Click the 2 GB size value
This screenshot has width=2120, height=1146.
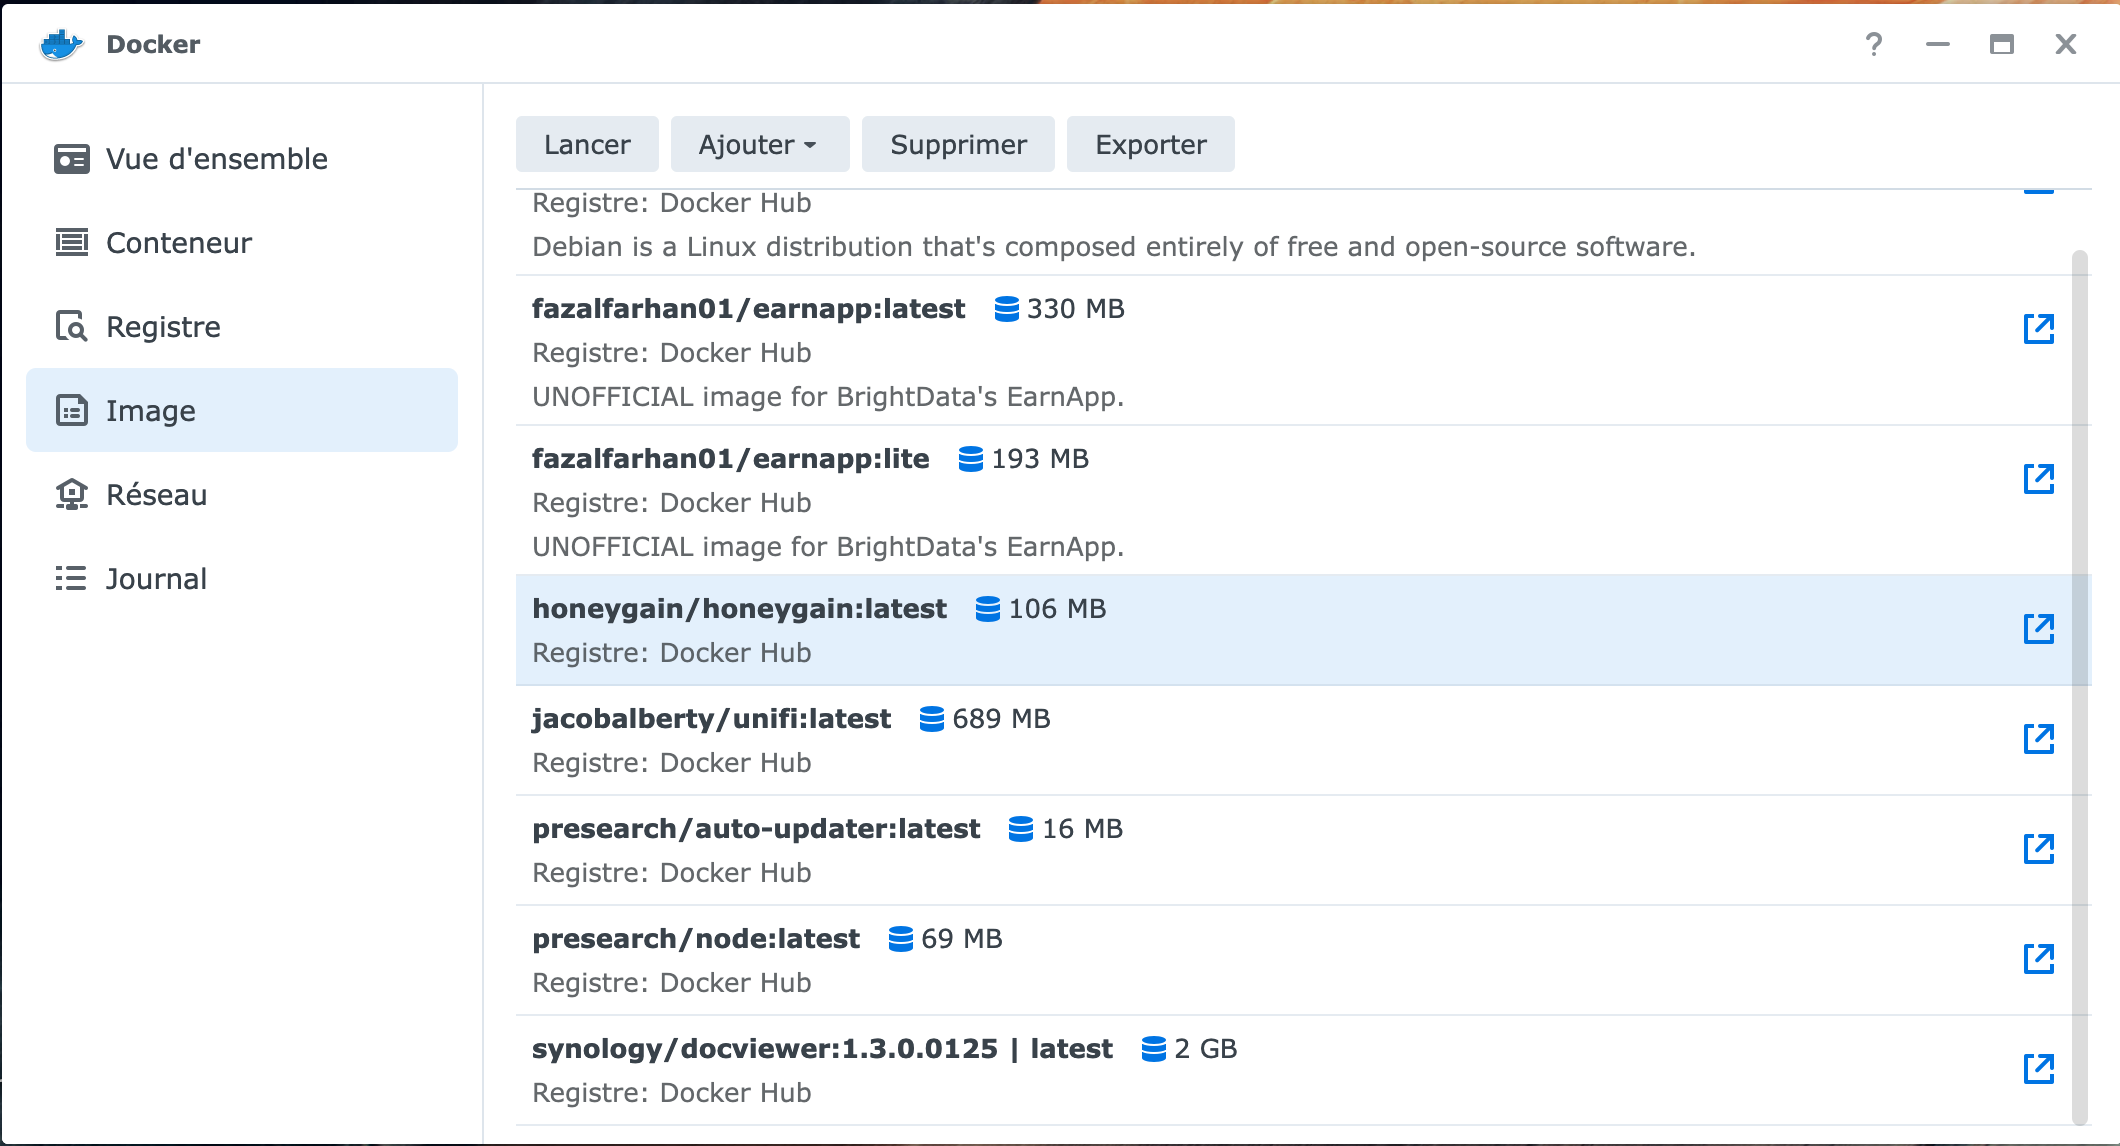[x=1206, y=1049]
